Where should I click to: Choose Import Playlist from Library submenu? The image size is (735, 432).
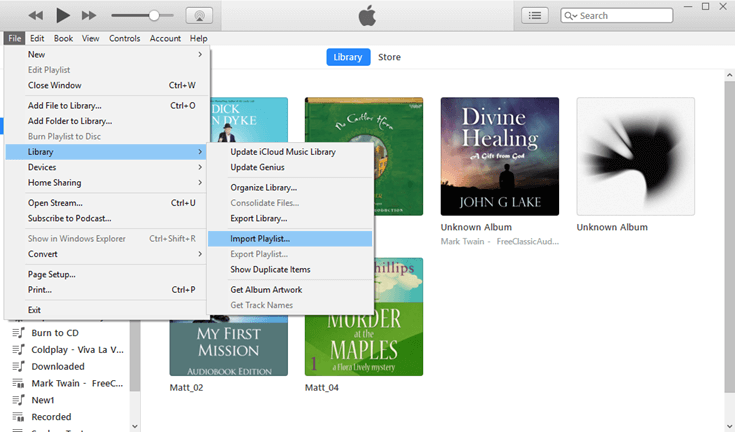click(274, 238)
